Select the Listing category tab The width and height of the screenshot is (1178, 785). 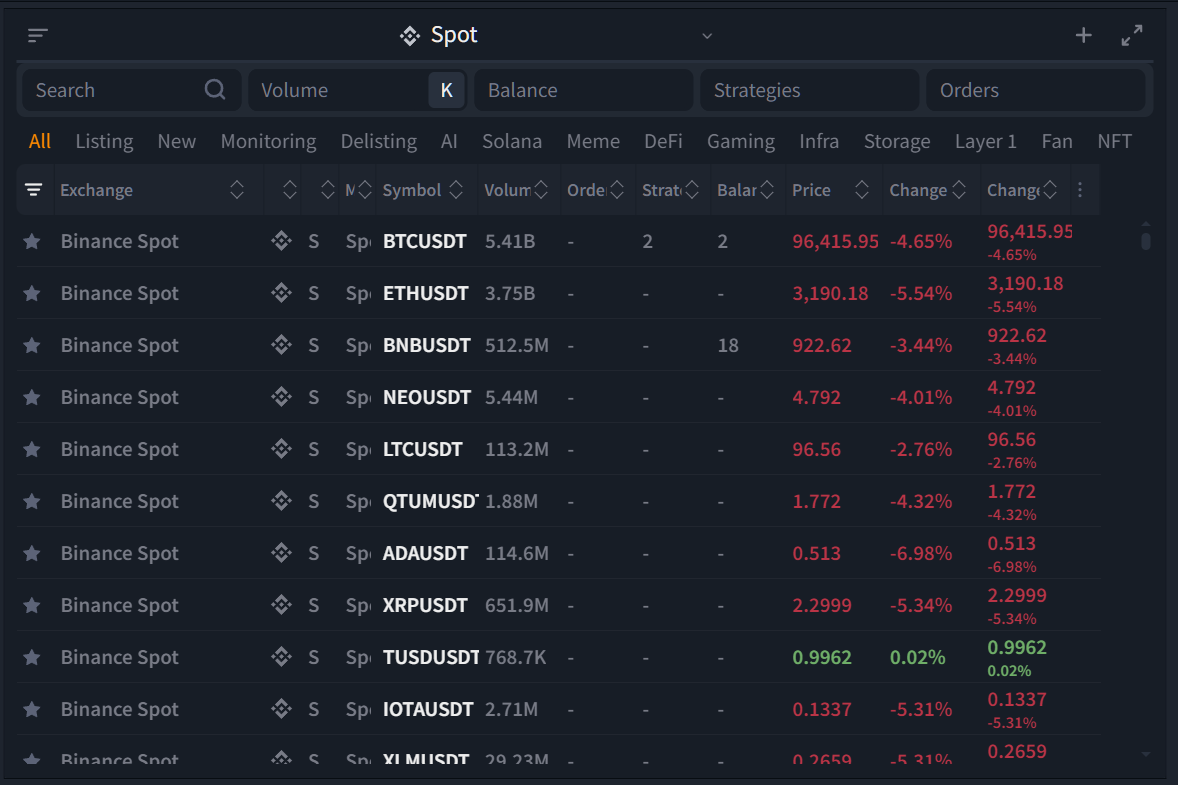[x=104, y=141]
